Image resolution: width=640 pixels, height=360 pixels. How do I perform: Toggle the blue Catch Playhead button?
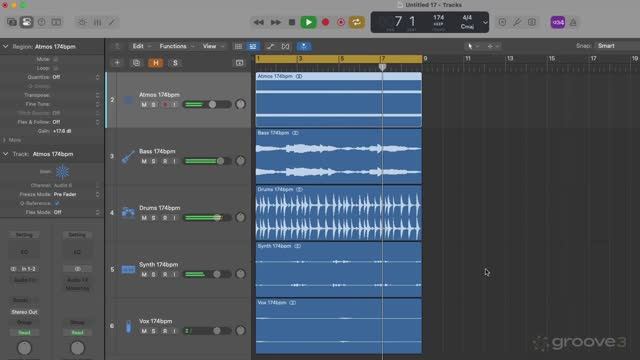(x=304, y=47)
